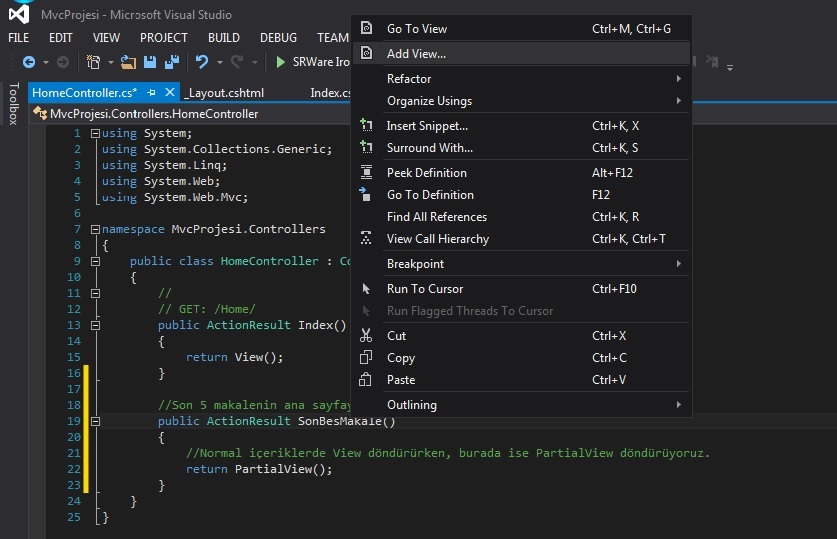Screen dimensions: 837x539
Task: Click the Navigate Backward arrow icon
Action: 28,62
